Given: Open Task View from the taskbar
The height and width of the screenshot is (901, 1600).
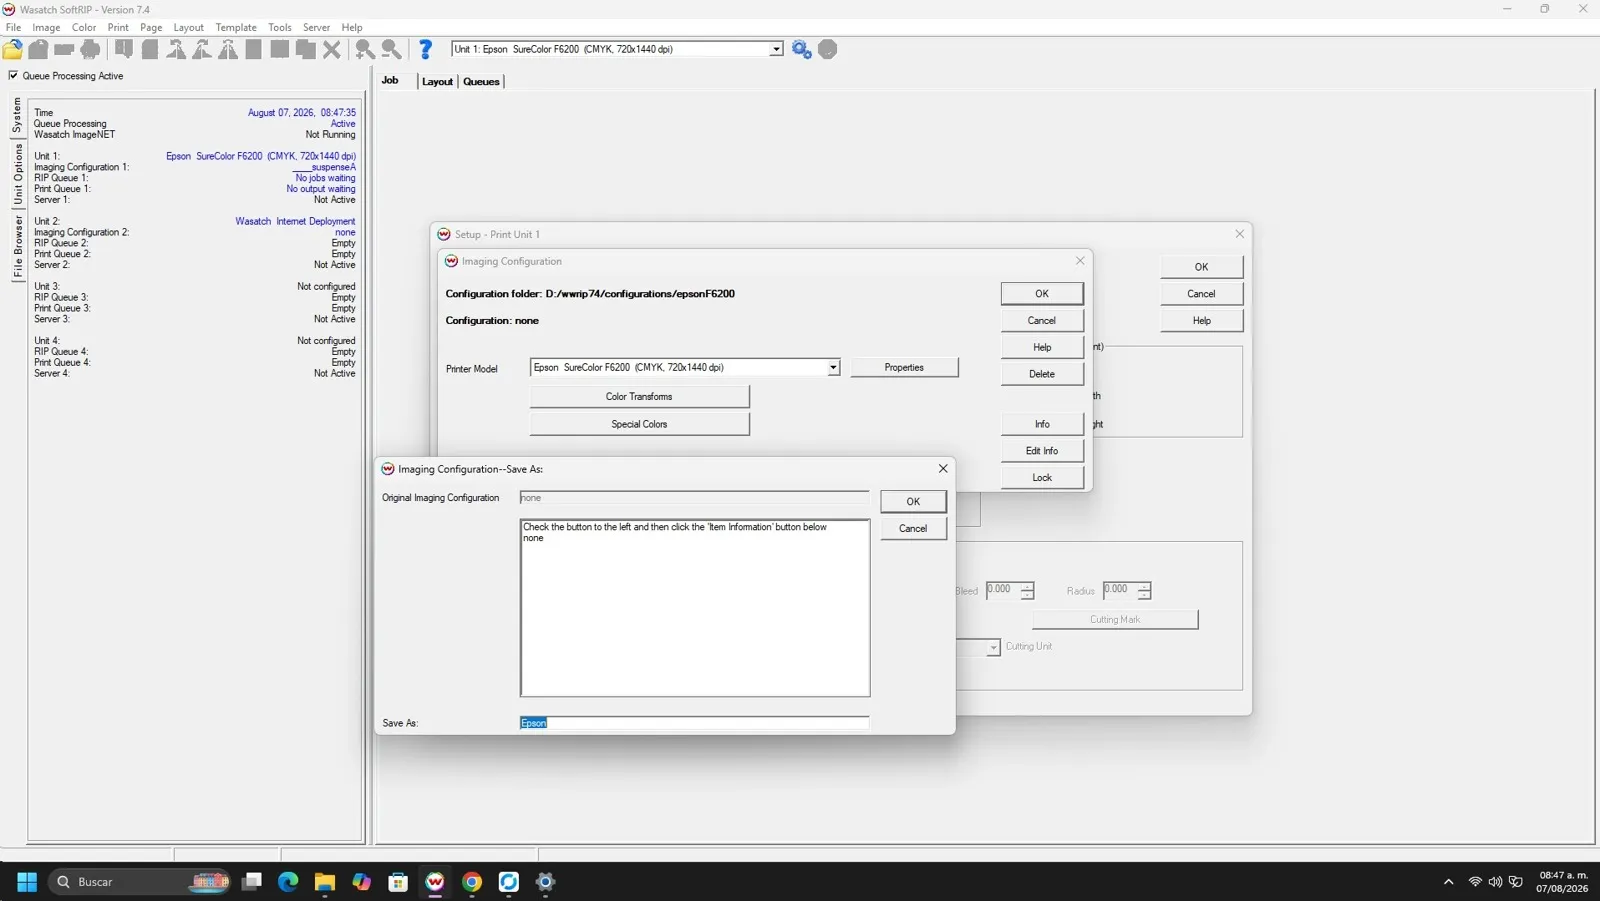Looking at the screenshot, I should pos(252,881).
